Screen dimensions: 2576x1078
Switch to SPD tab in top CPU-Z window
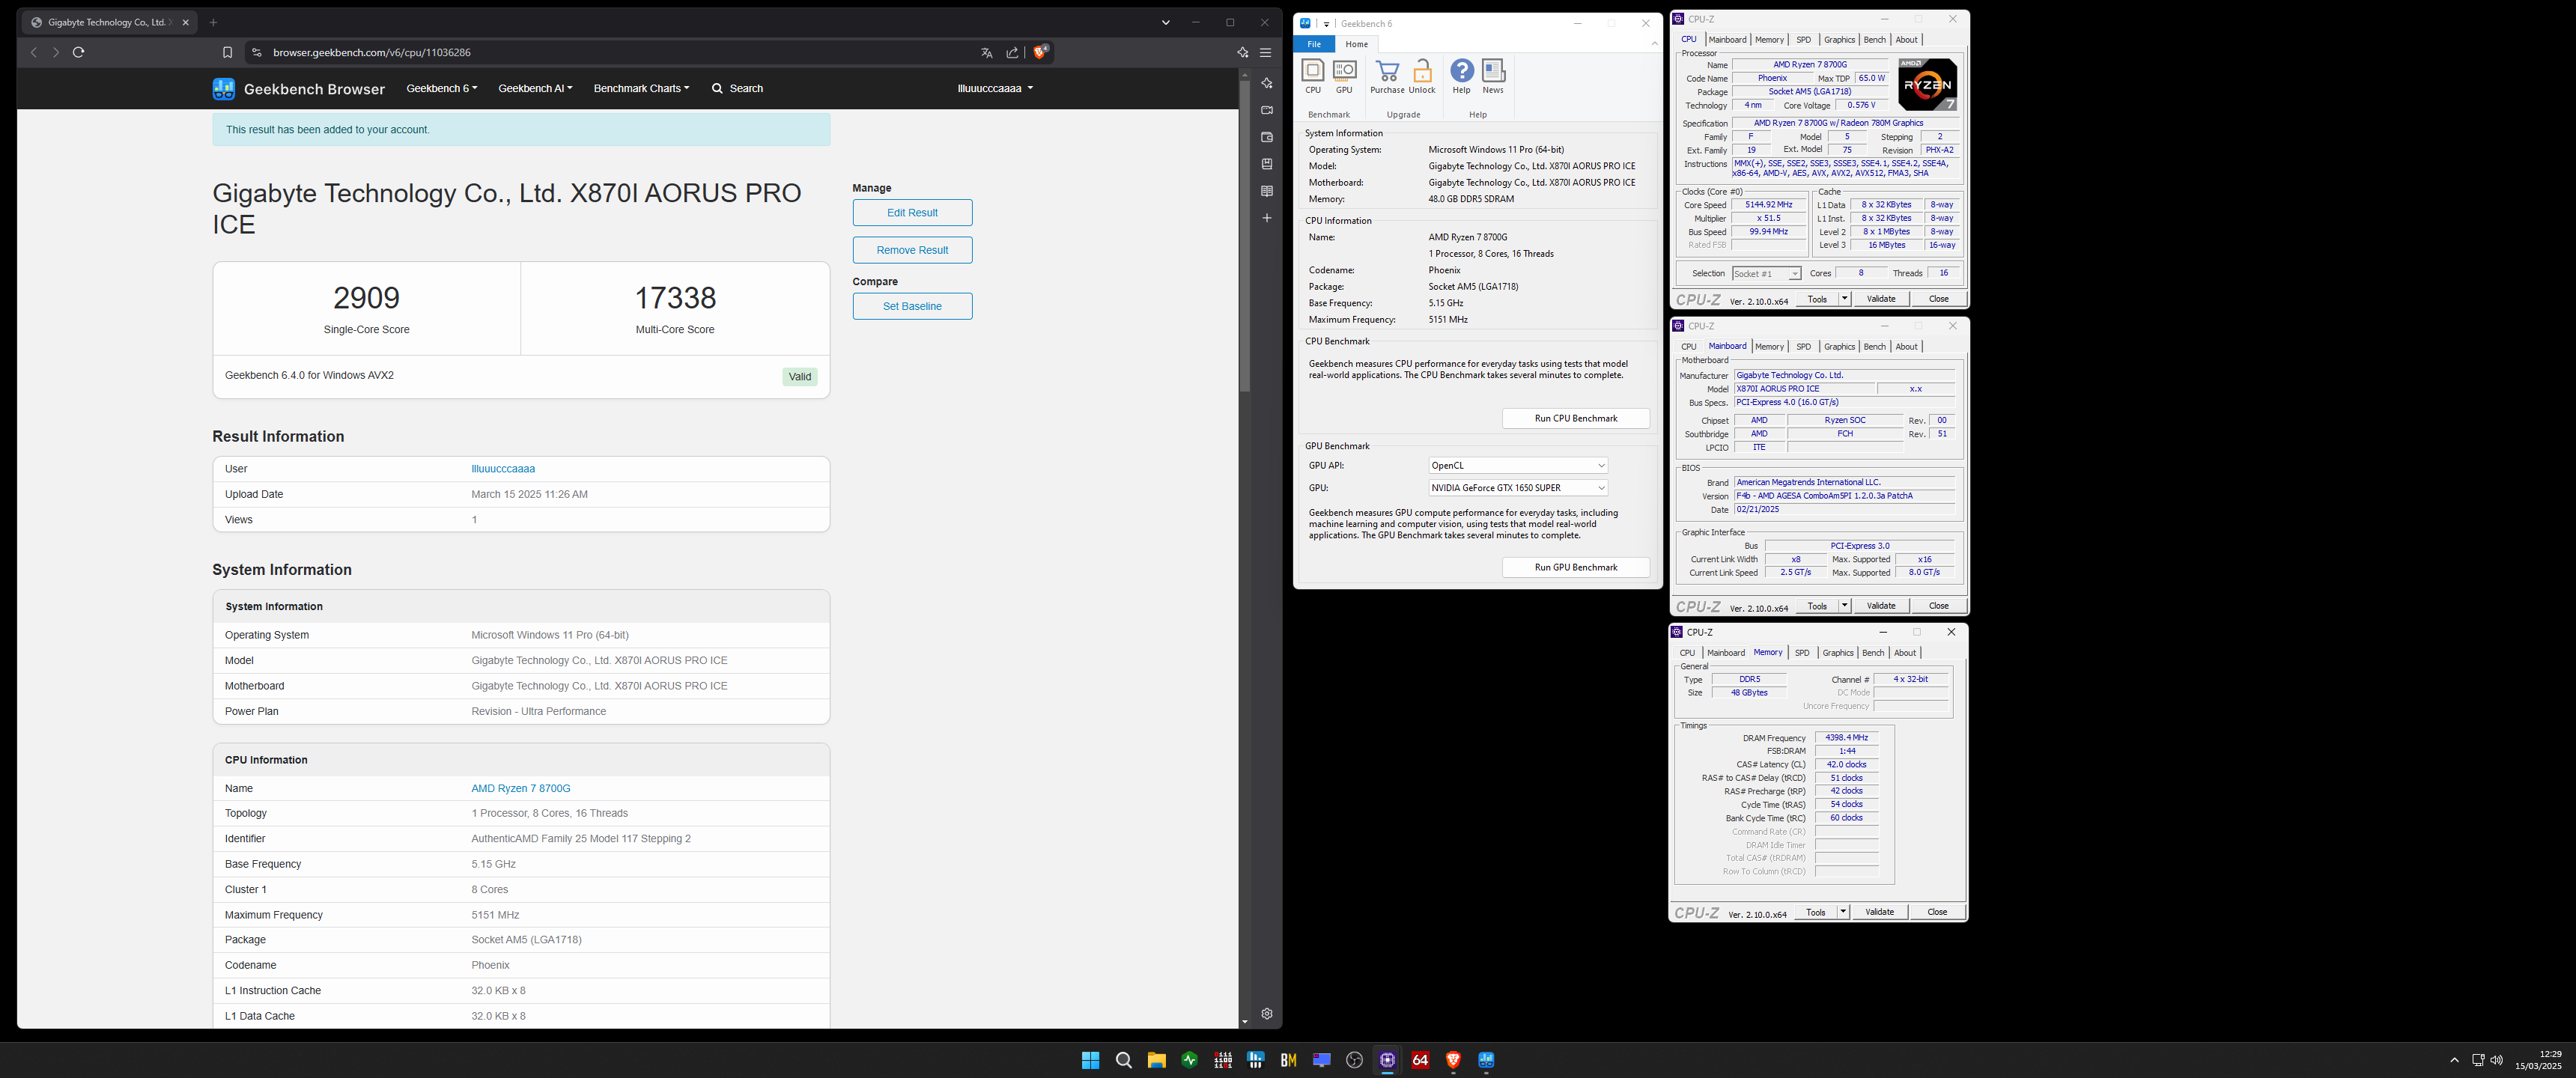[x=1803, y=40]
